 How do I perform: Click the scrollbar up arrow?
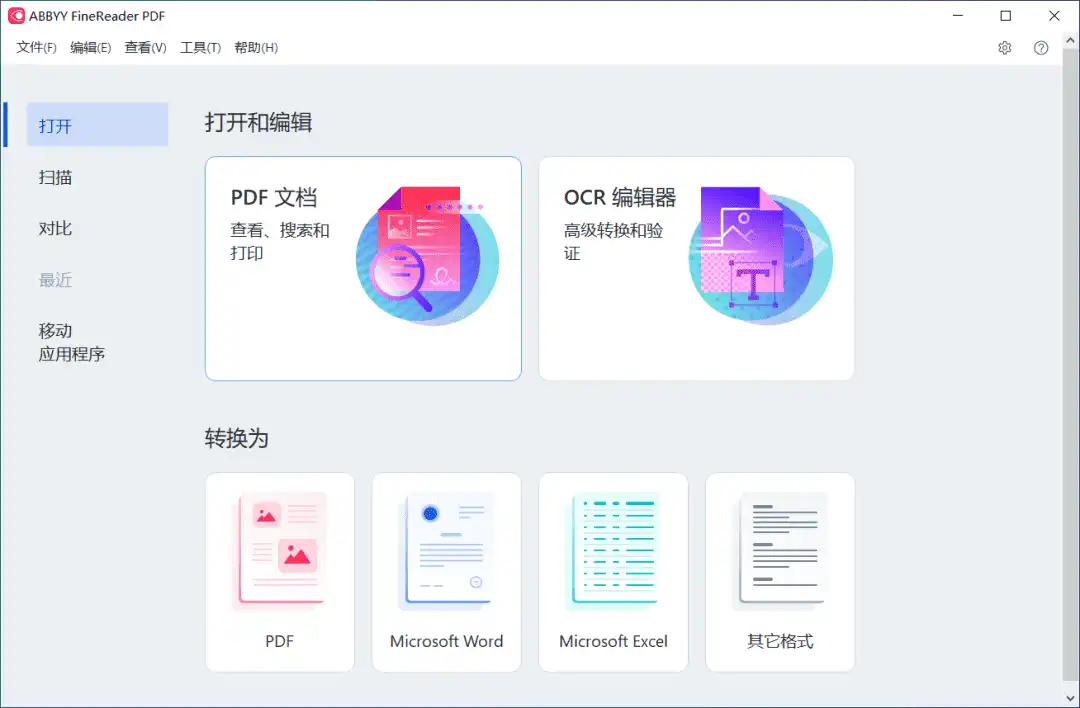pos(1070,41)
